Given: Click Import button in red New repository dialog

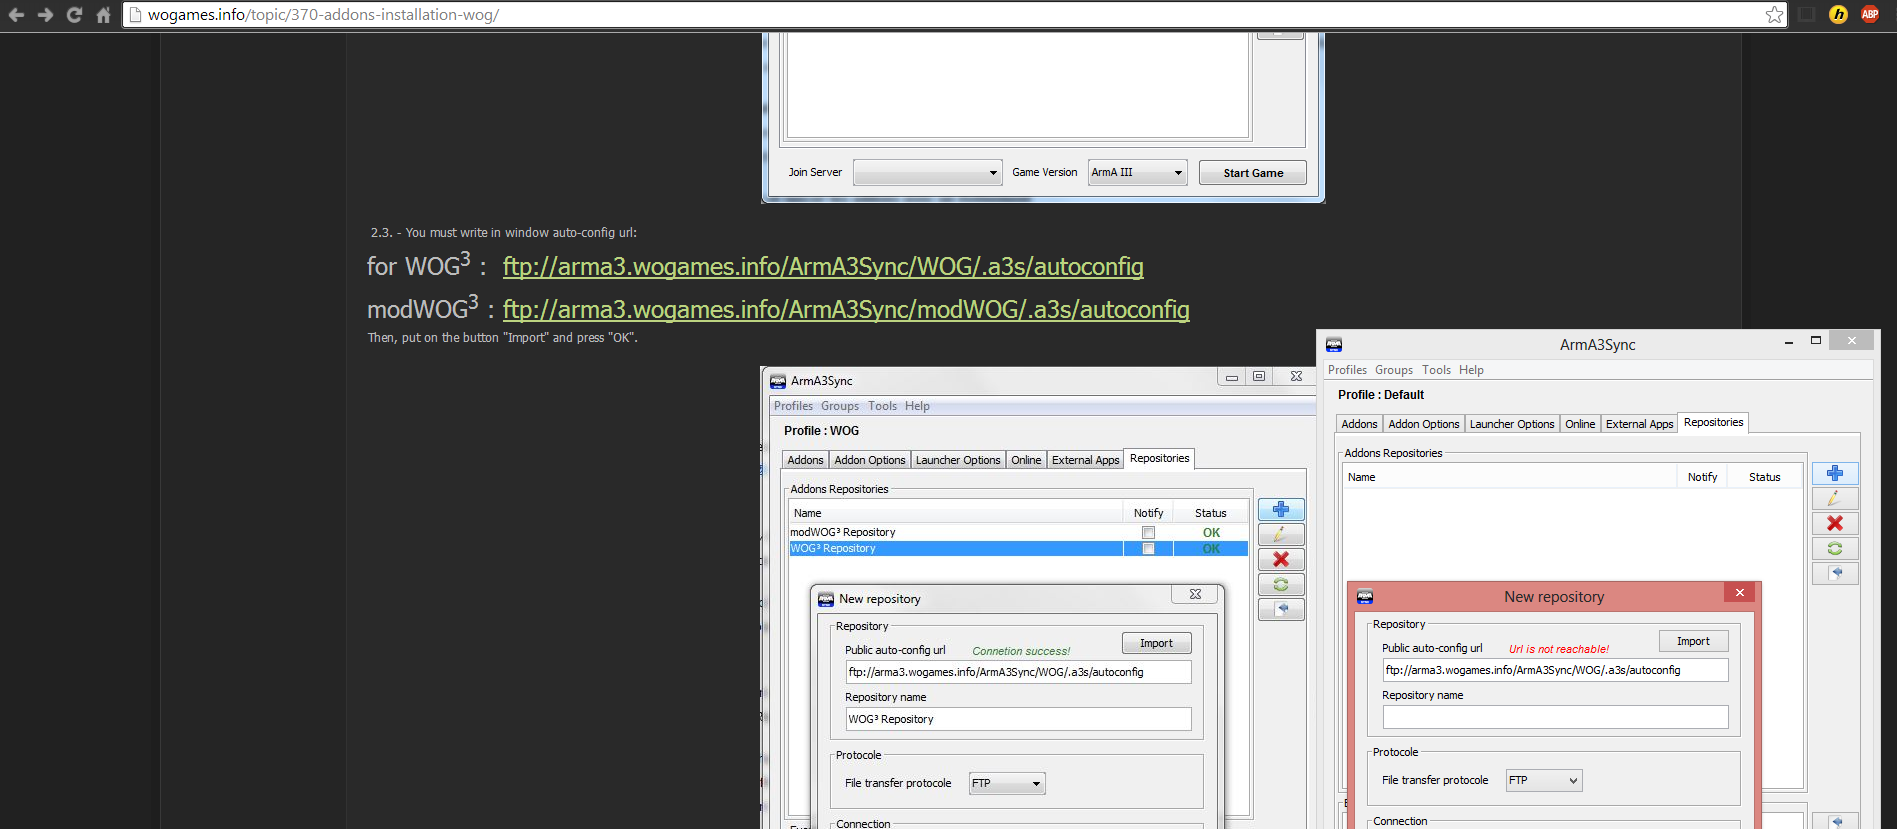Looking at the screenshot, I should 1693,641.
